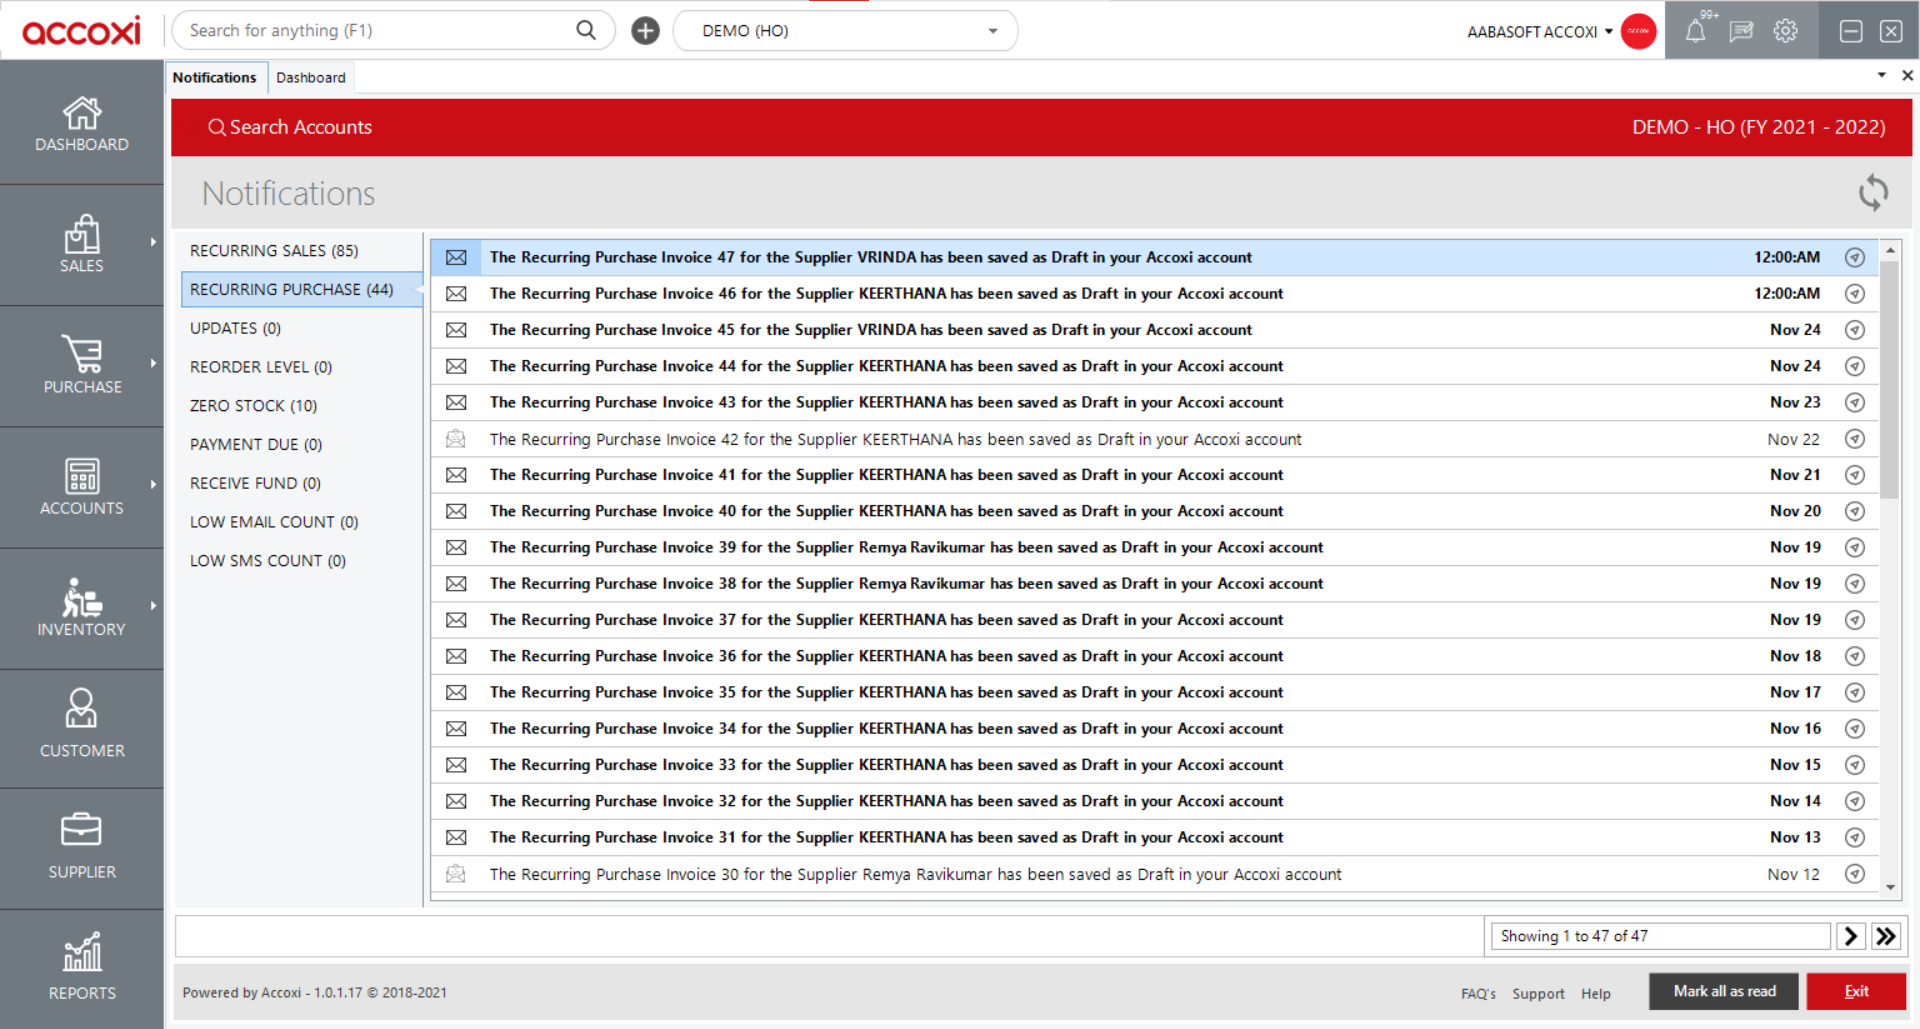Viewport: 1920px width, 1029px height.
Task: Expand the Accounts submenu arrow
Action: coord(153,484)
